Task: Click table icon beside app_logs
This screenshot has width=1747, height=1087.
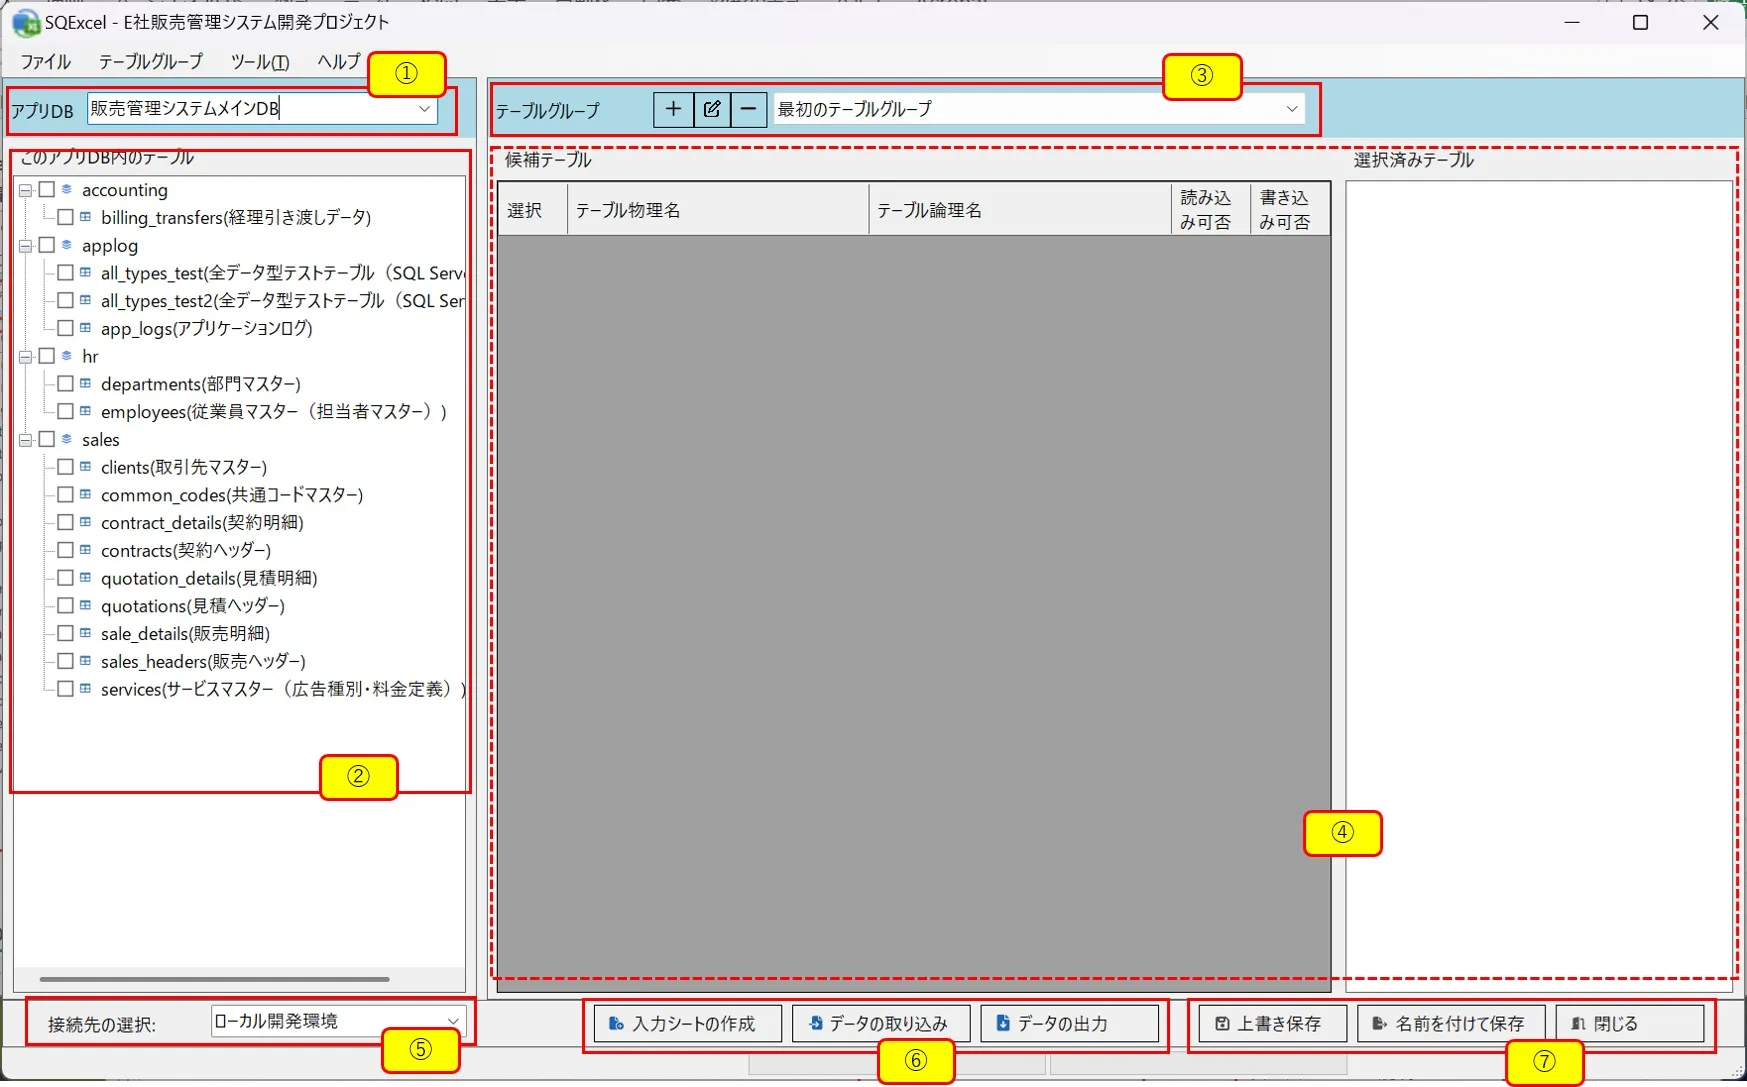Action: point(86,328)
